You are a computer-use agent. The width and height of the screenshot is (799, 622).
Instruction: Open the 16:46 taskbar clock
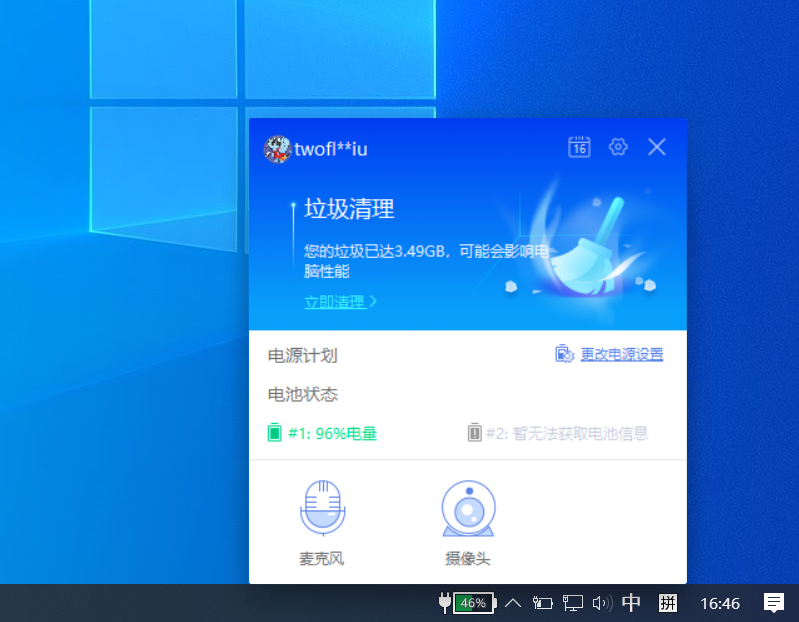(720, 604)
